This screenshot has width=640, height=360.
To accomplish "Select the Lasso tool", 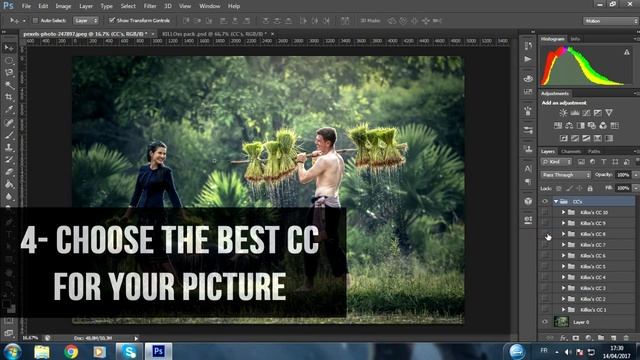I will point(9,73).
